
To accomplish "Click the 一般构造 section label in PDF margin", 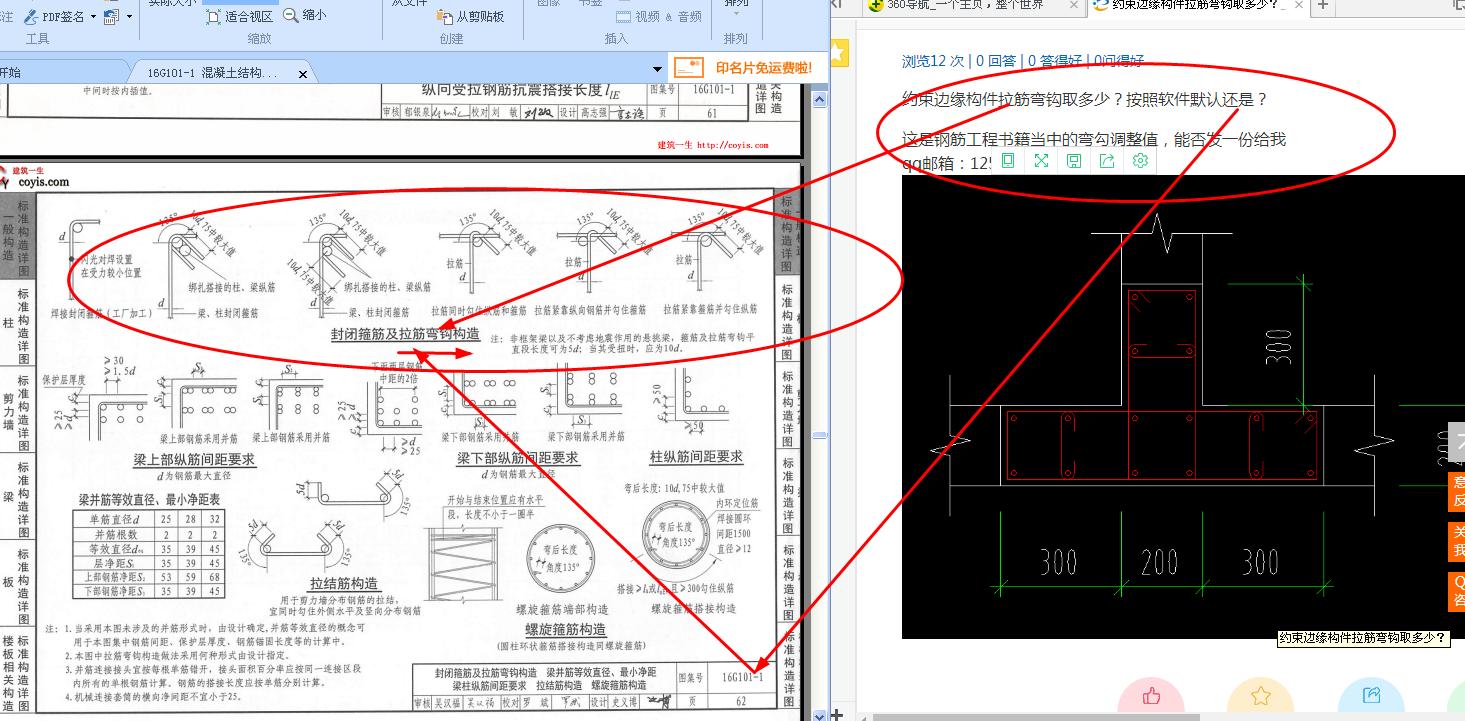I will pos(8,239).
